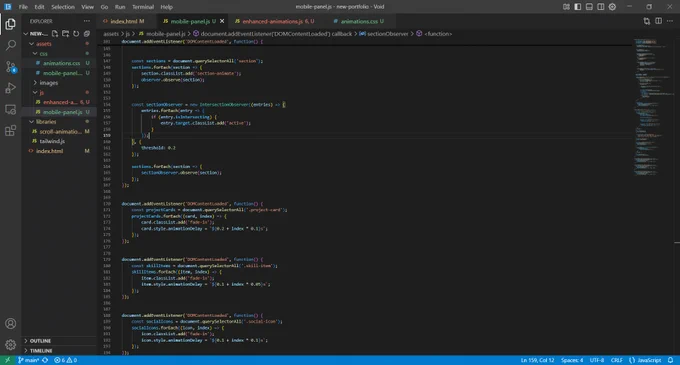Click the main branch status bar item

pos(29,360)
